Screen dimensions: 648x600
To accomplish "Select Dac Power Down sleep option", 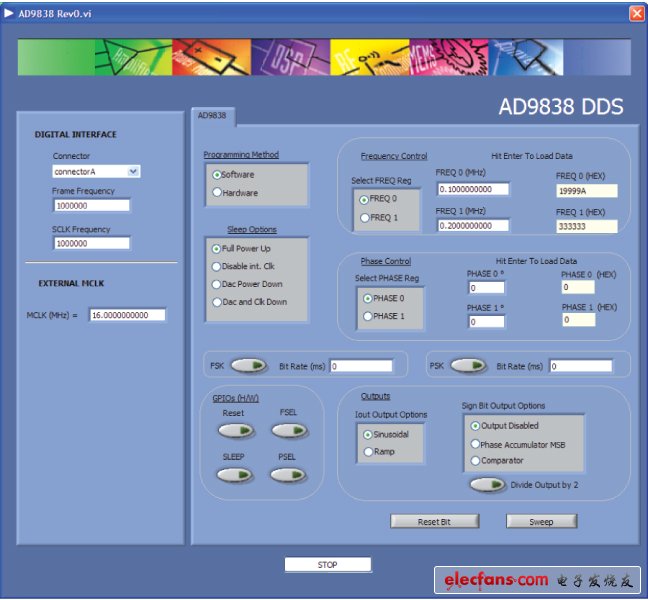I will [x=217, y=284].
